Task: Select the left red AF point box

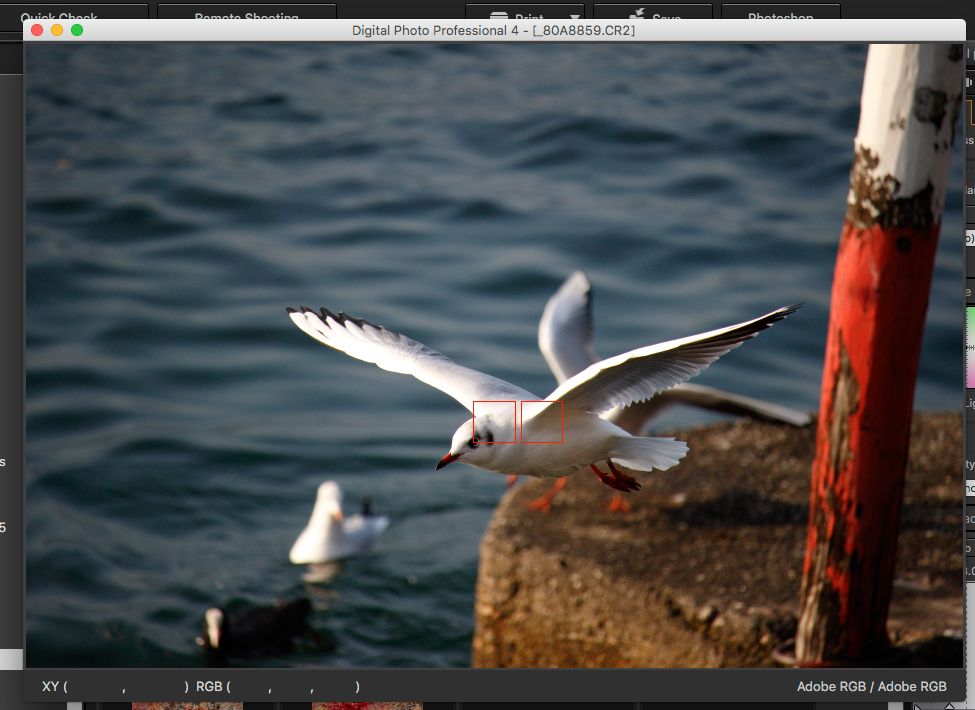Action: pos(494,422)
